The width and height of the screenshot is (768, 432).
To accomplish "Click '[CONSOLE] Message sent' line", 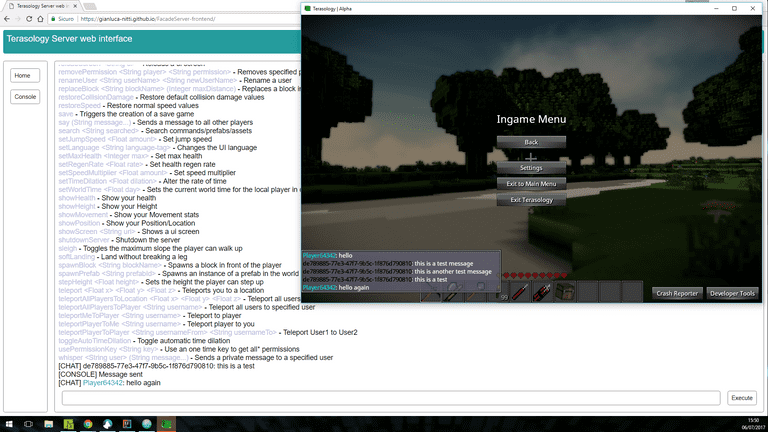I will (x=100, y=374).
